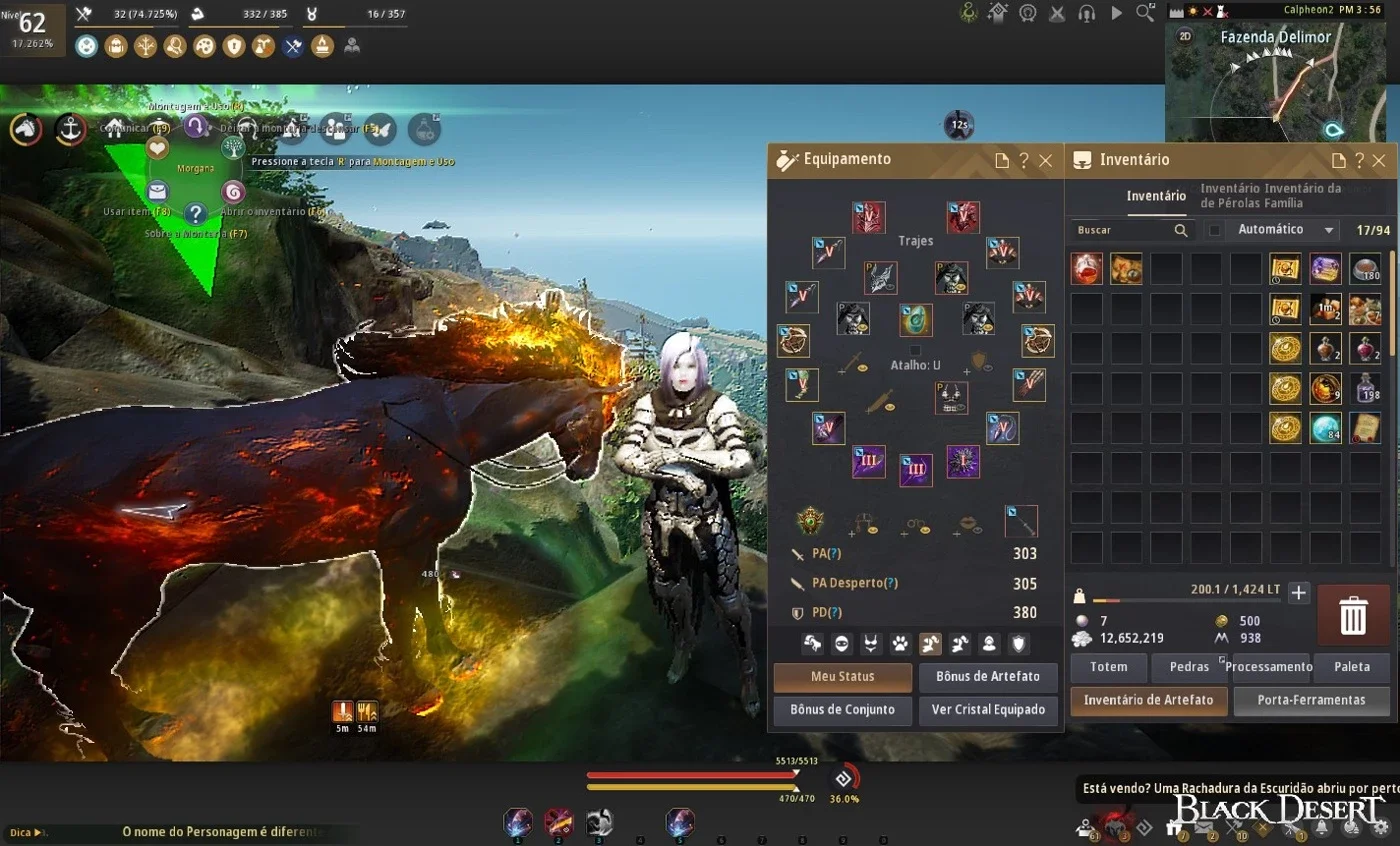This screenshot has width=1400, height=846.
Task: Click the shield icon in equipment view row
Action: (1018, 644)
